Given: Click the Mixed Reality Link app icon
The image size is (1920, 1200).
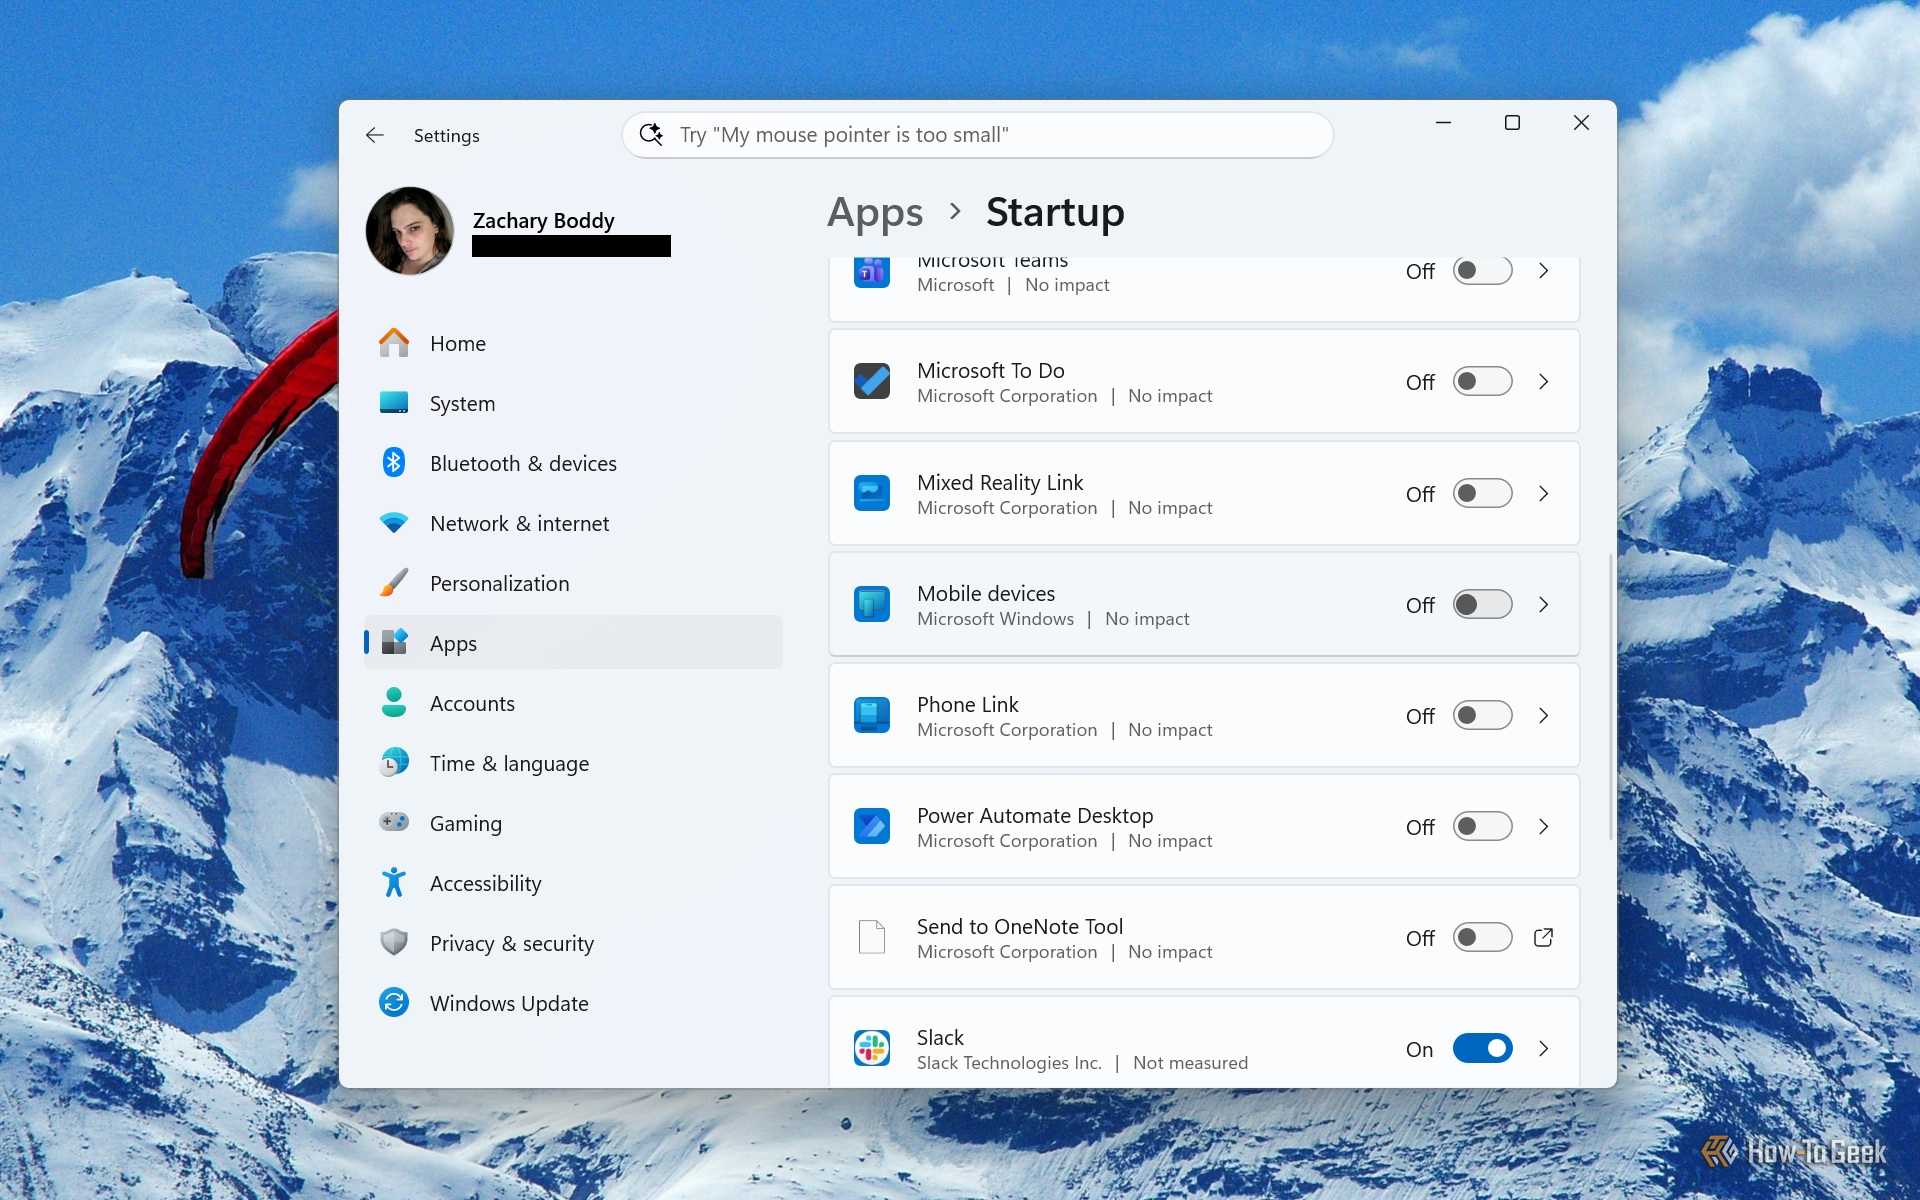Looking at the screenshot, I should (x=872, y=493).
